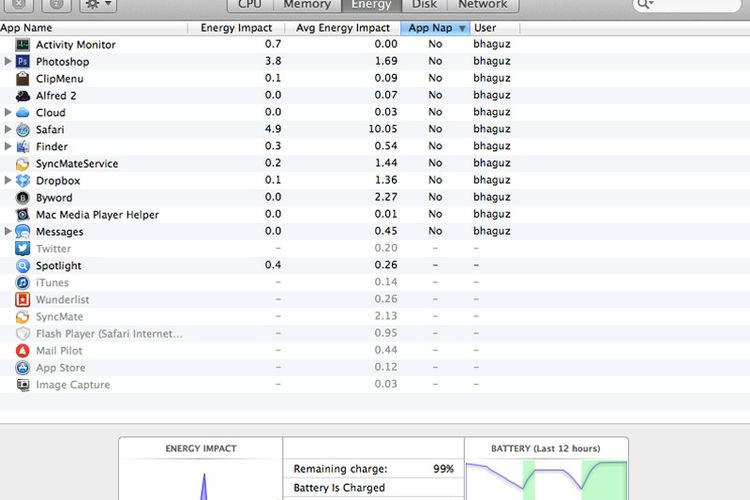The width and height of the screenshot is (750, 500).
Task: Click Photoshop's 3.8 energy impact value
Action: (x=273, y=61)
